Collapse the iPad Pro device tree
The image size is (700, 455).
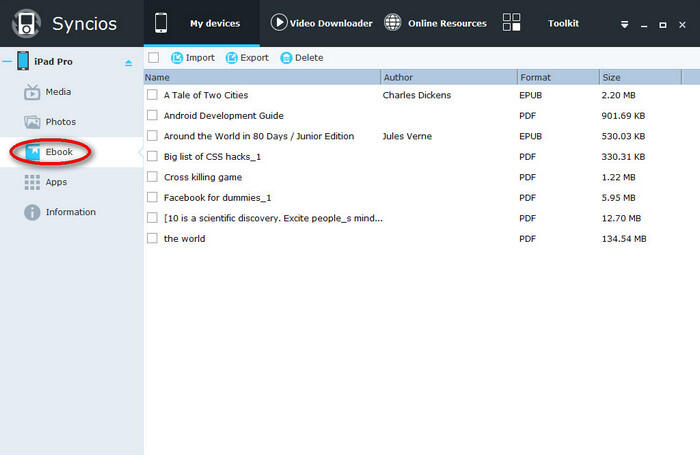click(x=7, y=62)
